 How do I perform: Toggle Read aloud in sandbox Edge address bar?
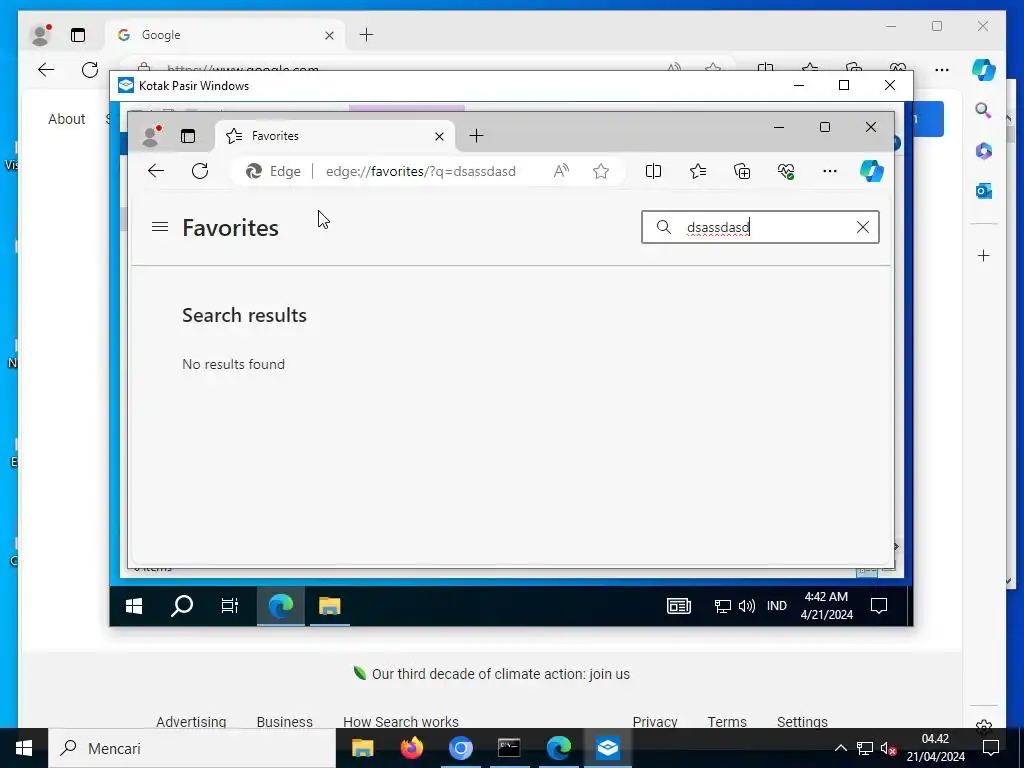(561, 171)
